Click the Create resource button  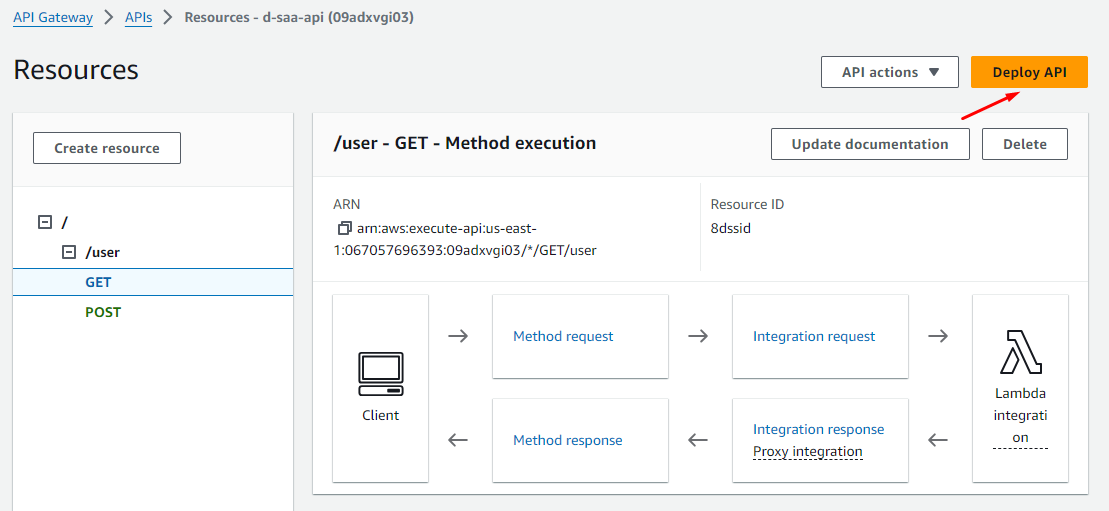(107, 148)
